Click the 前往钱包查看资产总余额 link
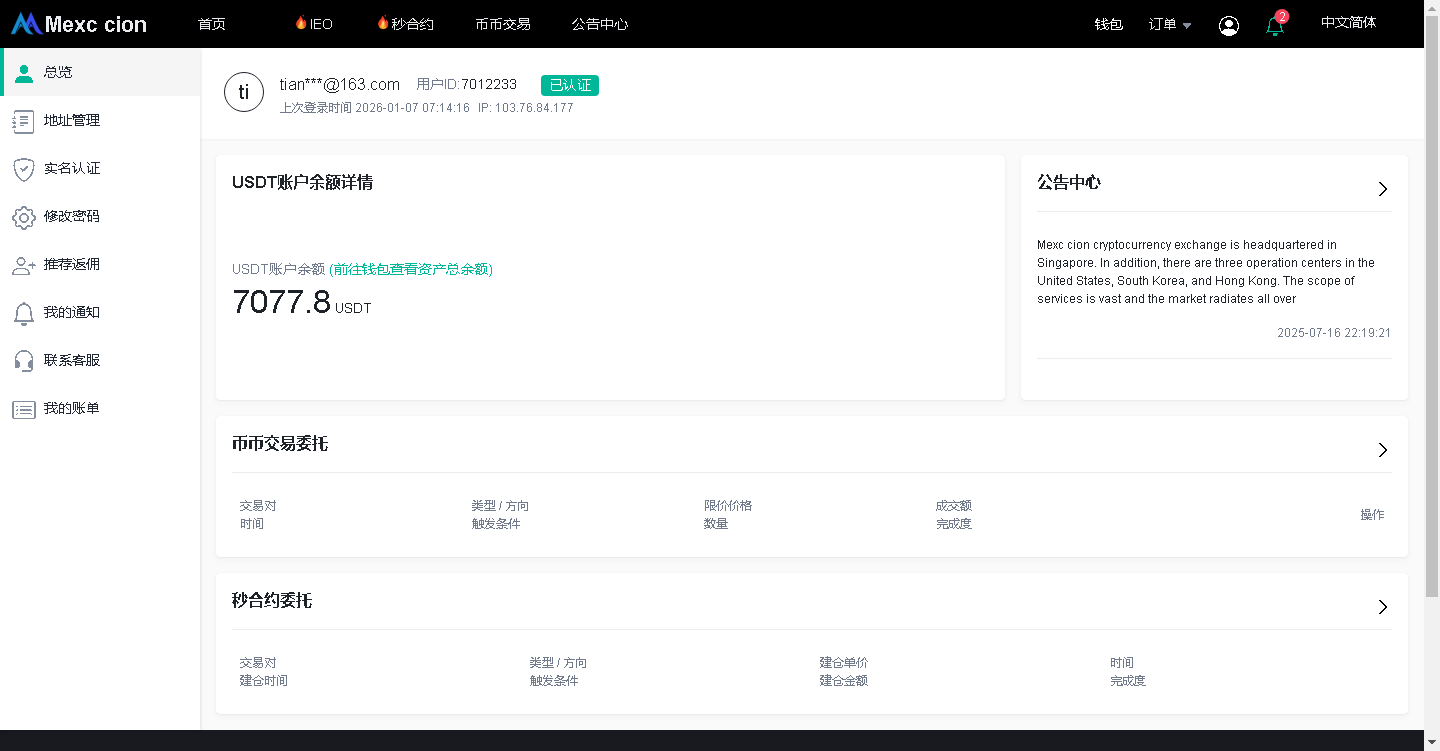This screenshot has width=1440, height=751. [411, 269]
